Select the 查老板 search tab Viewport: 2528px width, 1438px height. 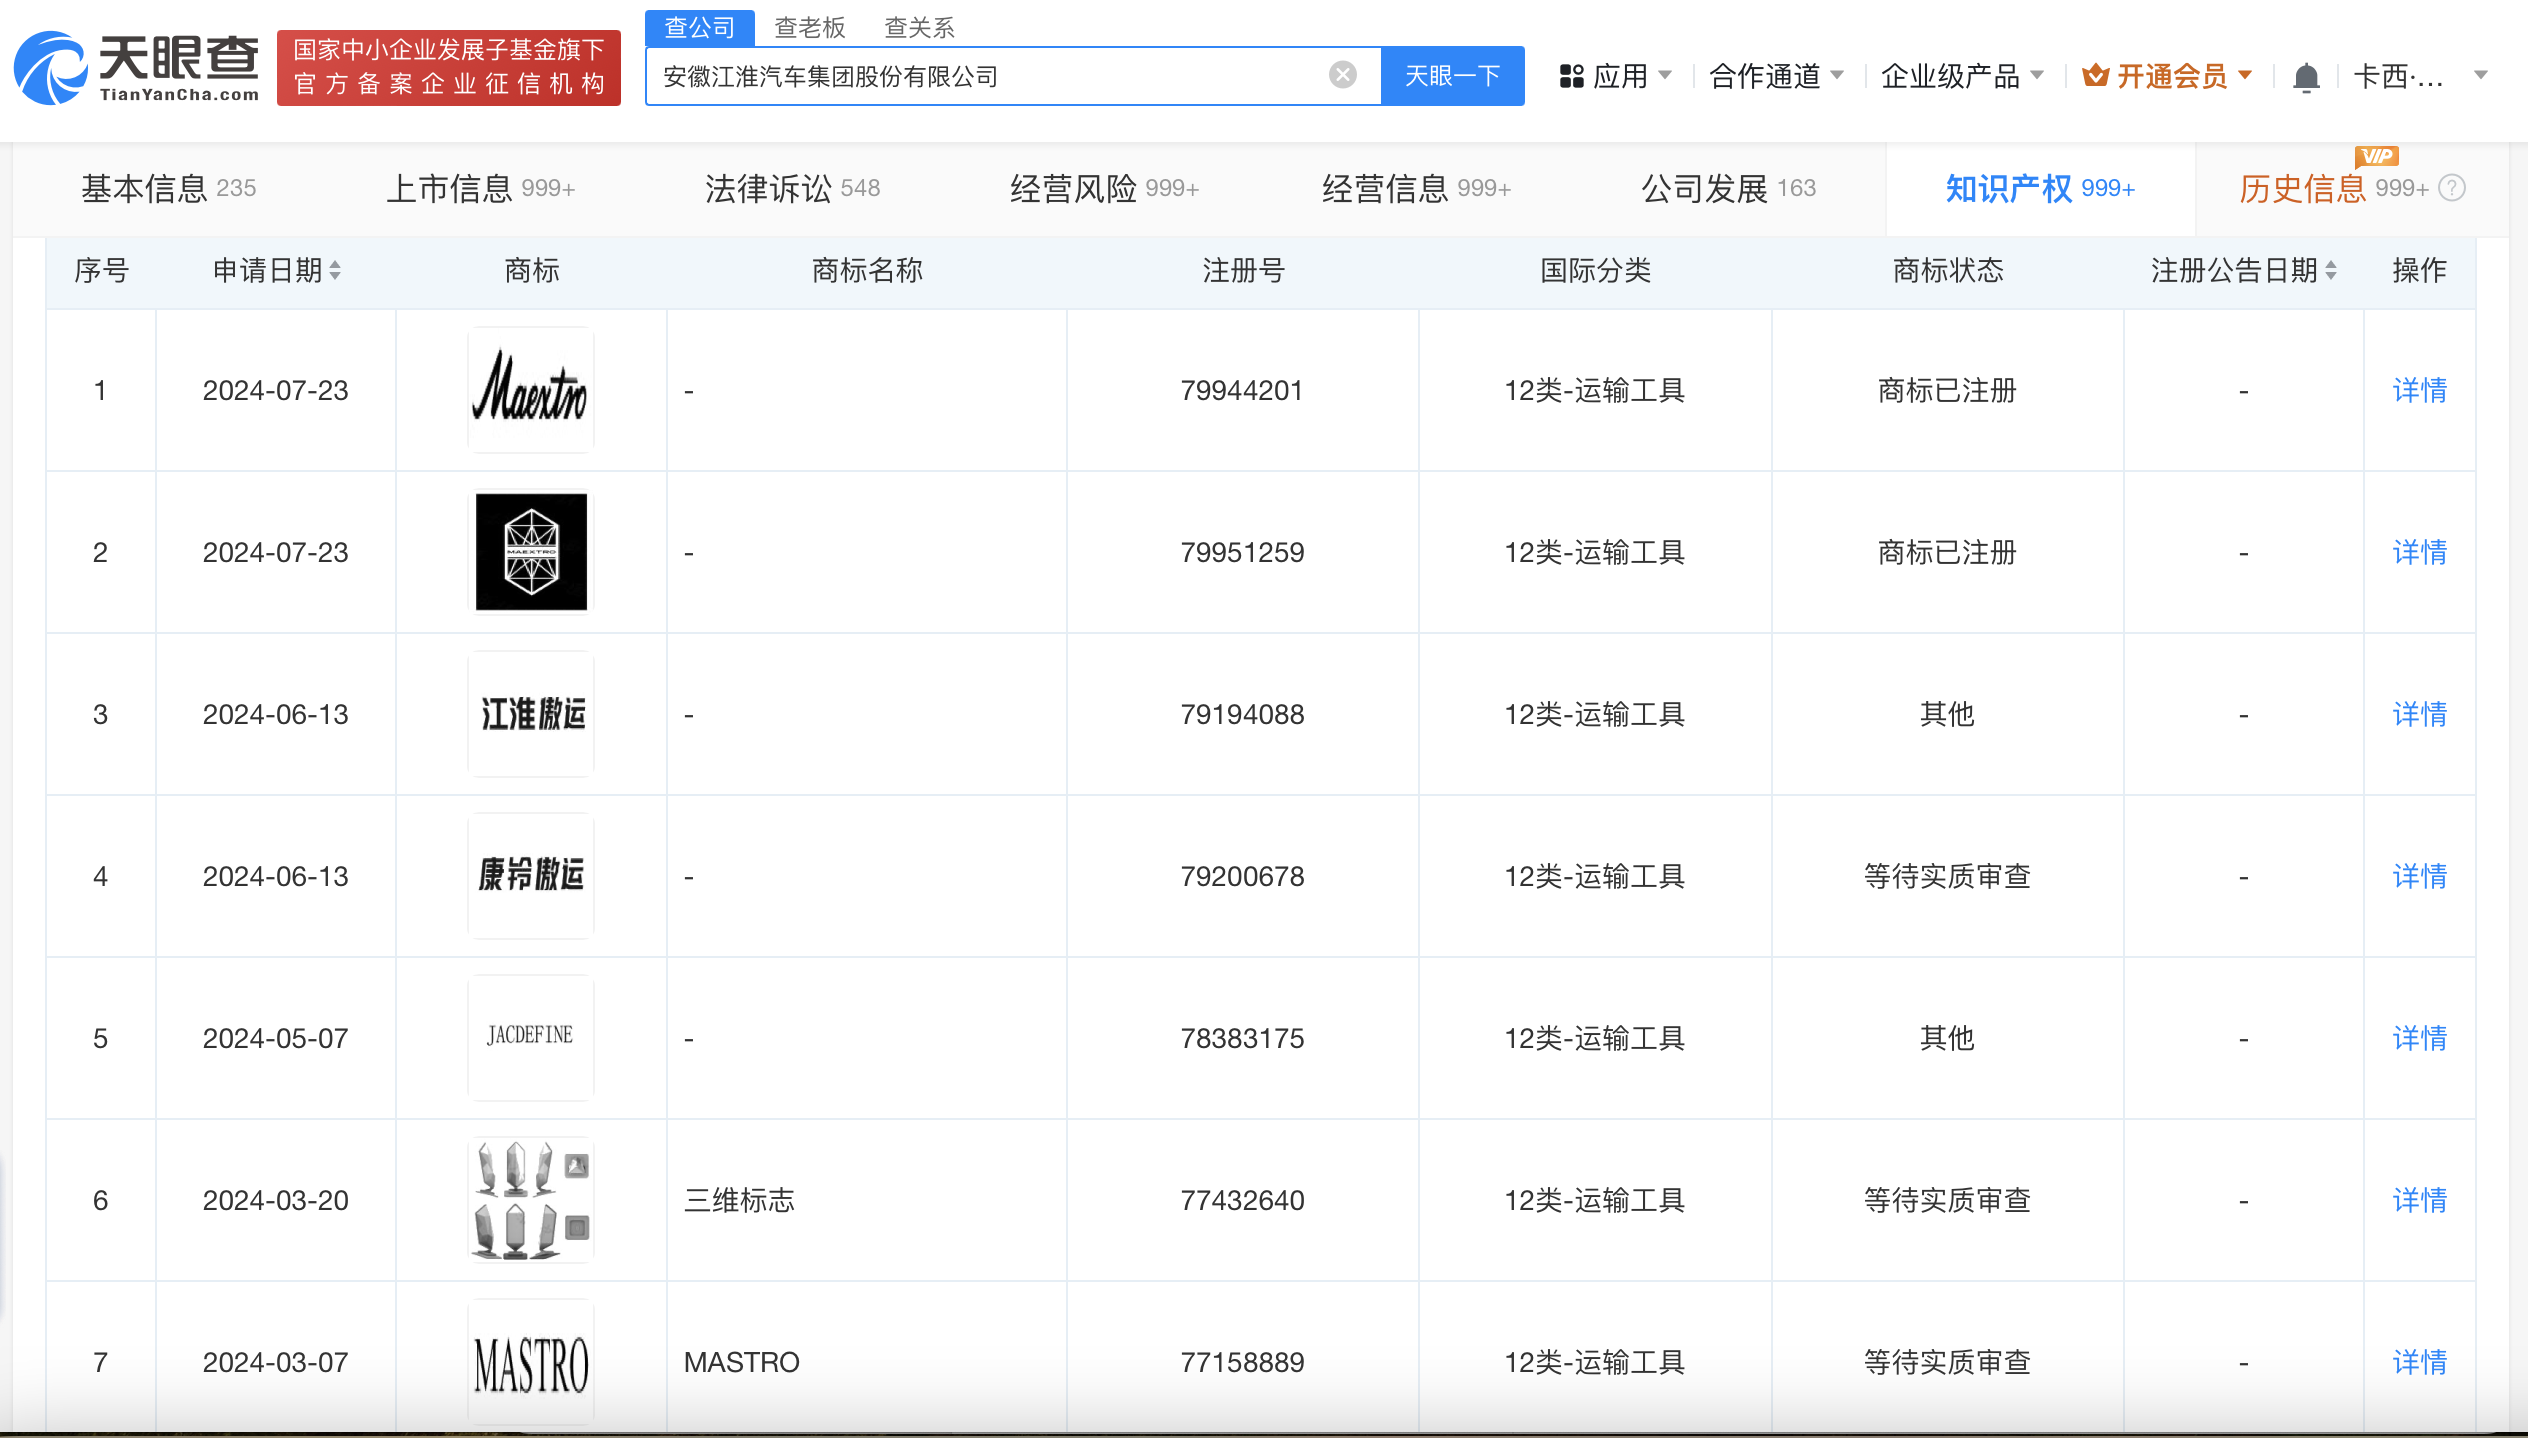(x=809, y=28)
